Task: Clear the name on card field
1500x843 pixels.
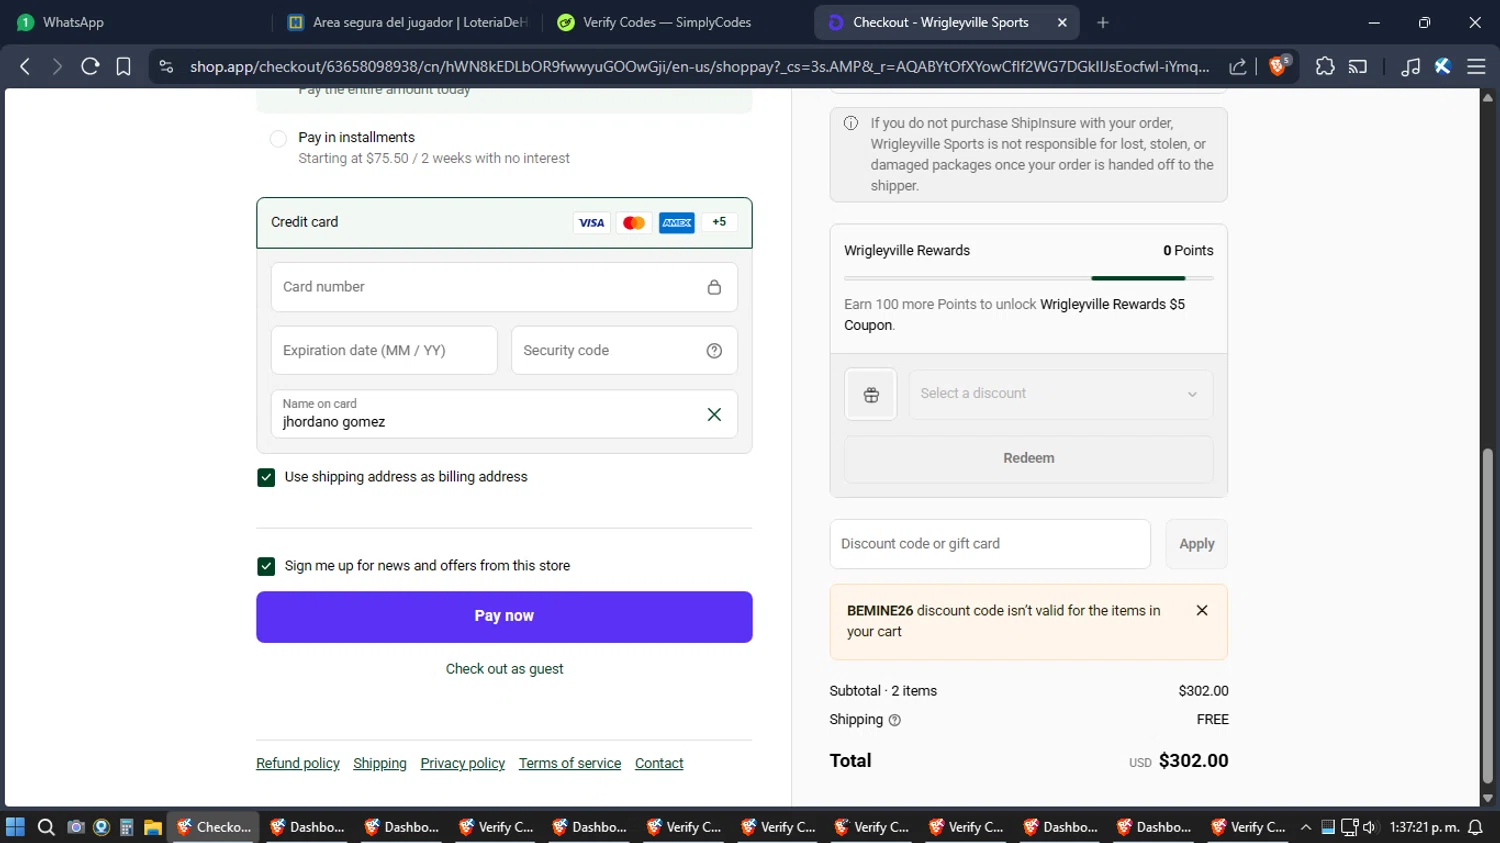Action: [714, 414]
